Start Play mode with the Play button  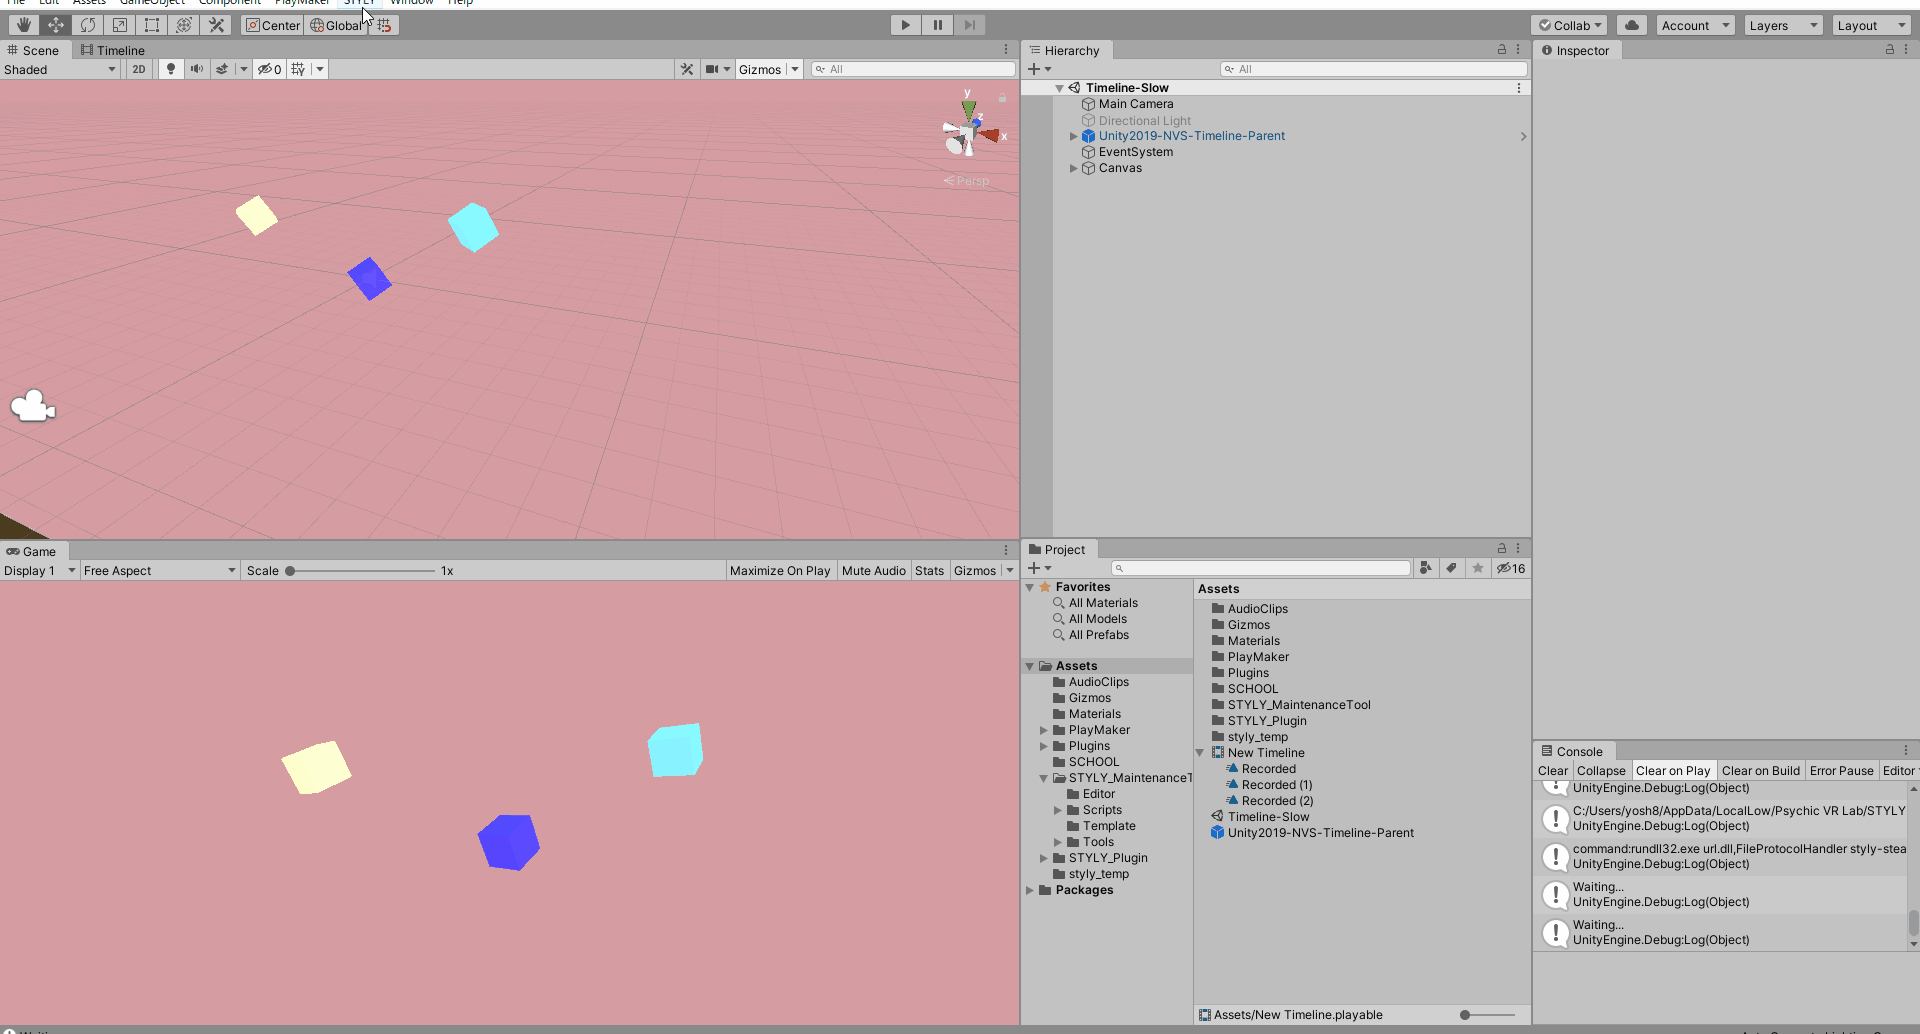[x=905, y=25]
